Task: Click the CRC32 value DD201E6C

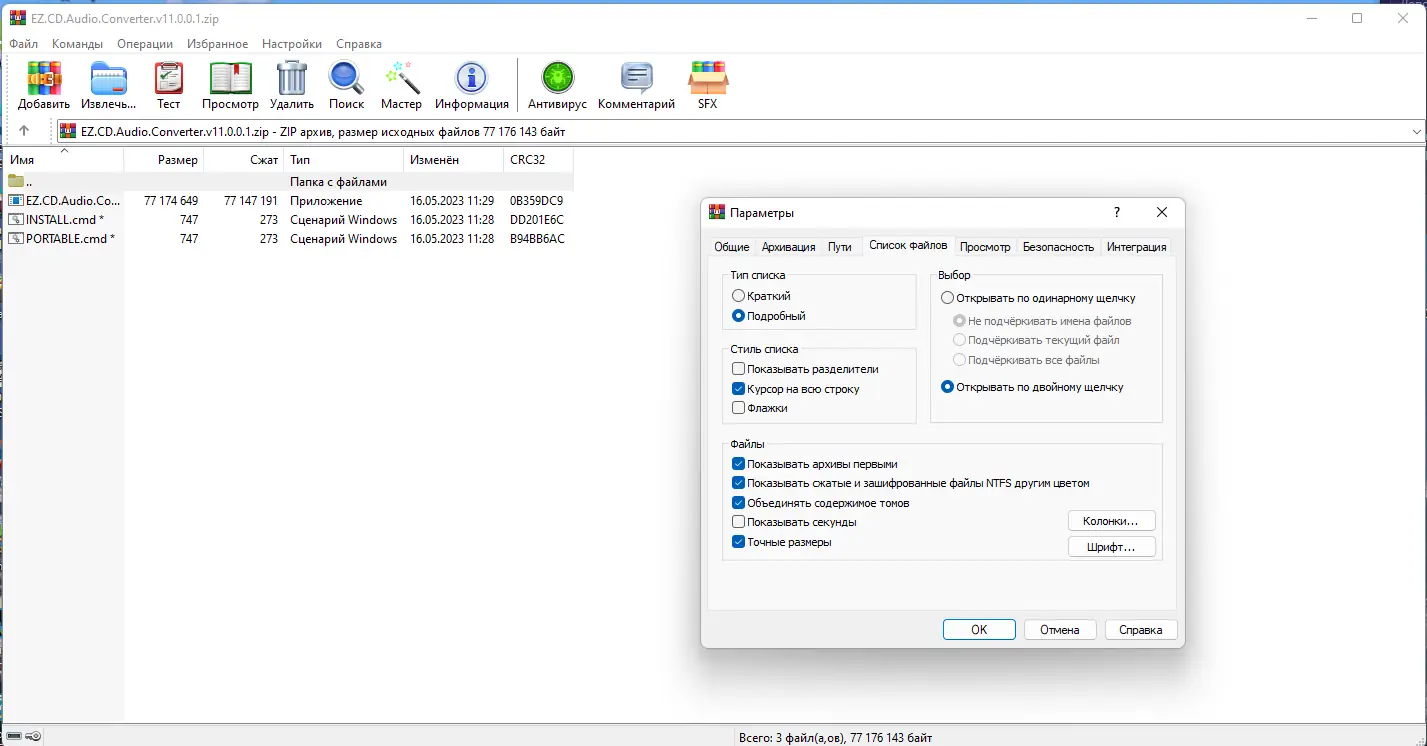Action: pos(537,219)
